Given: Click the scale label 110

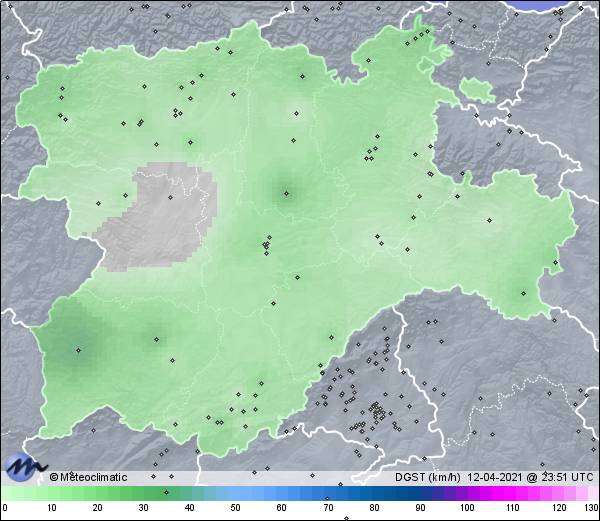Looking at the screenshot, I should pos(513,508).
